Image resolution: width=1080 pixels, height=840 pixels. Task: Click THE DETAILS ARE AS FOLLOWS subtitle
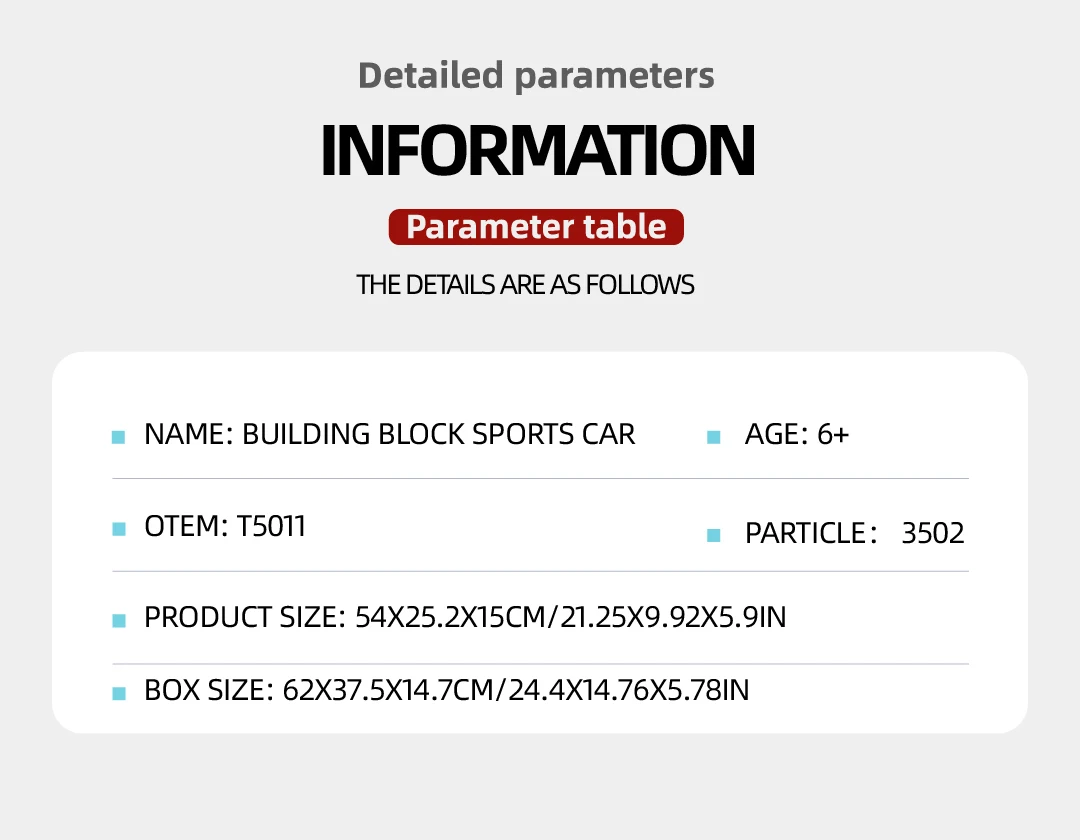tap(525, 285)
